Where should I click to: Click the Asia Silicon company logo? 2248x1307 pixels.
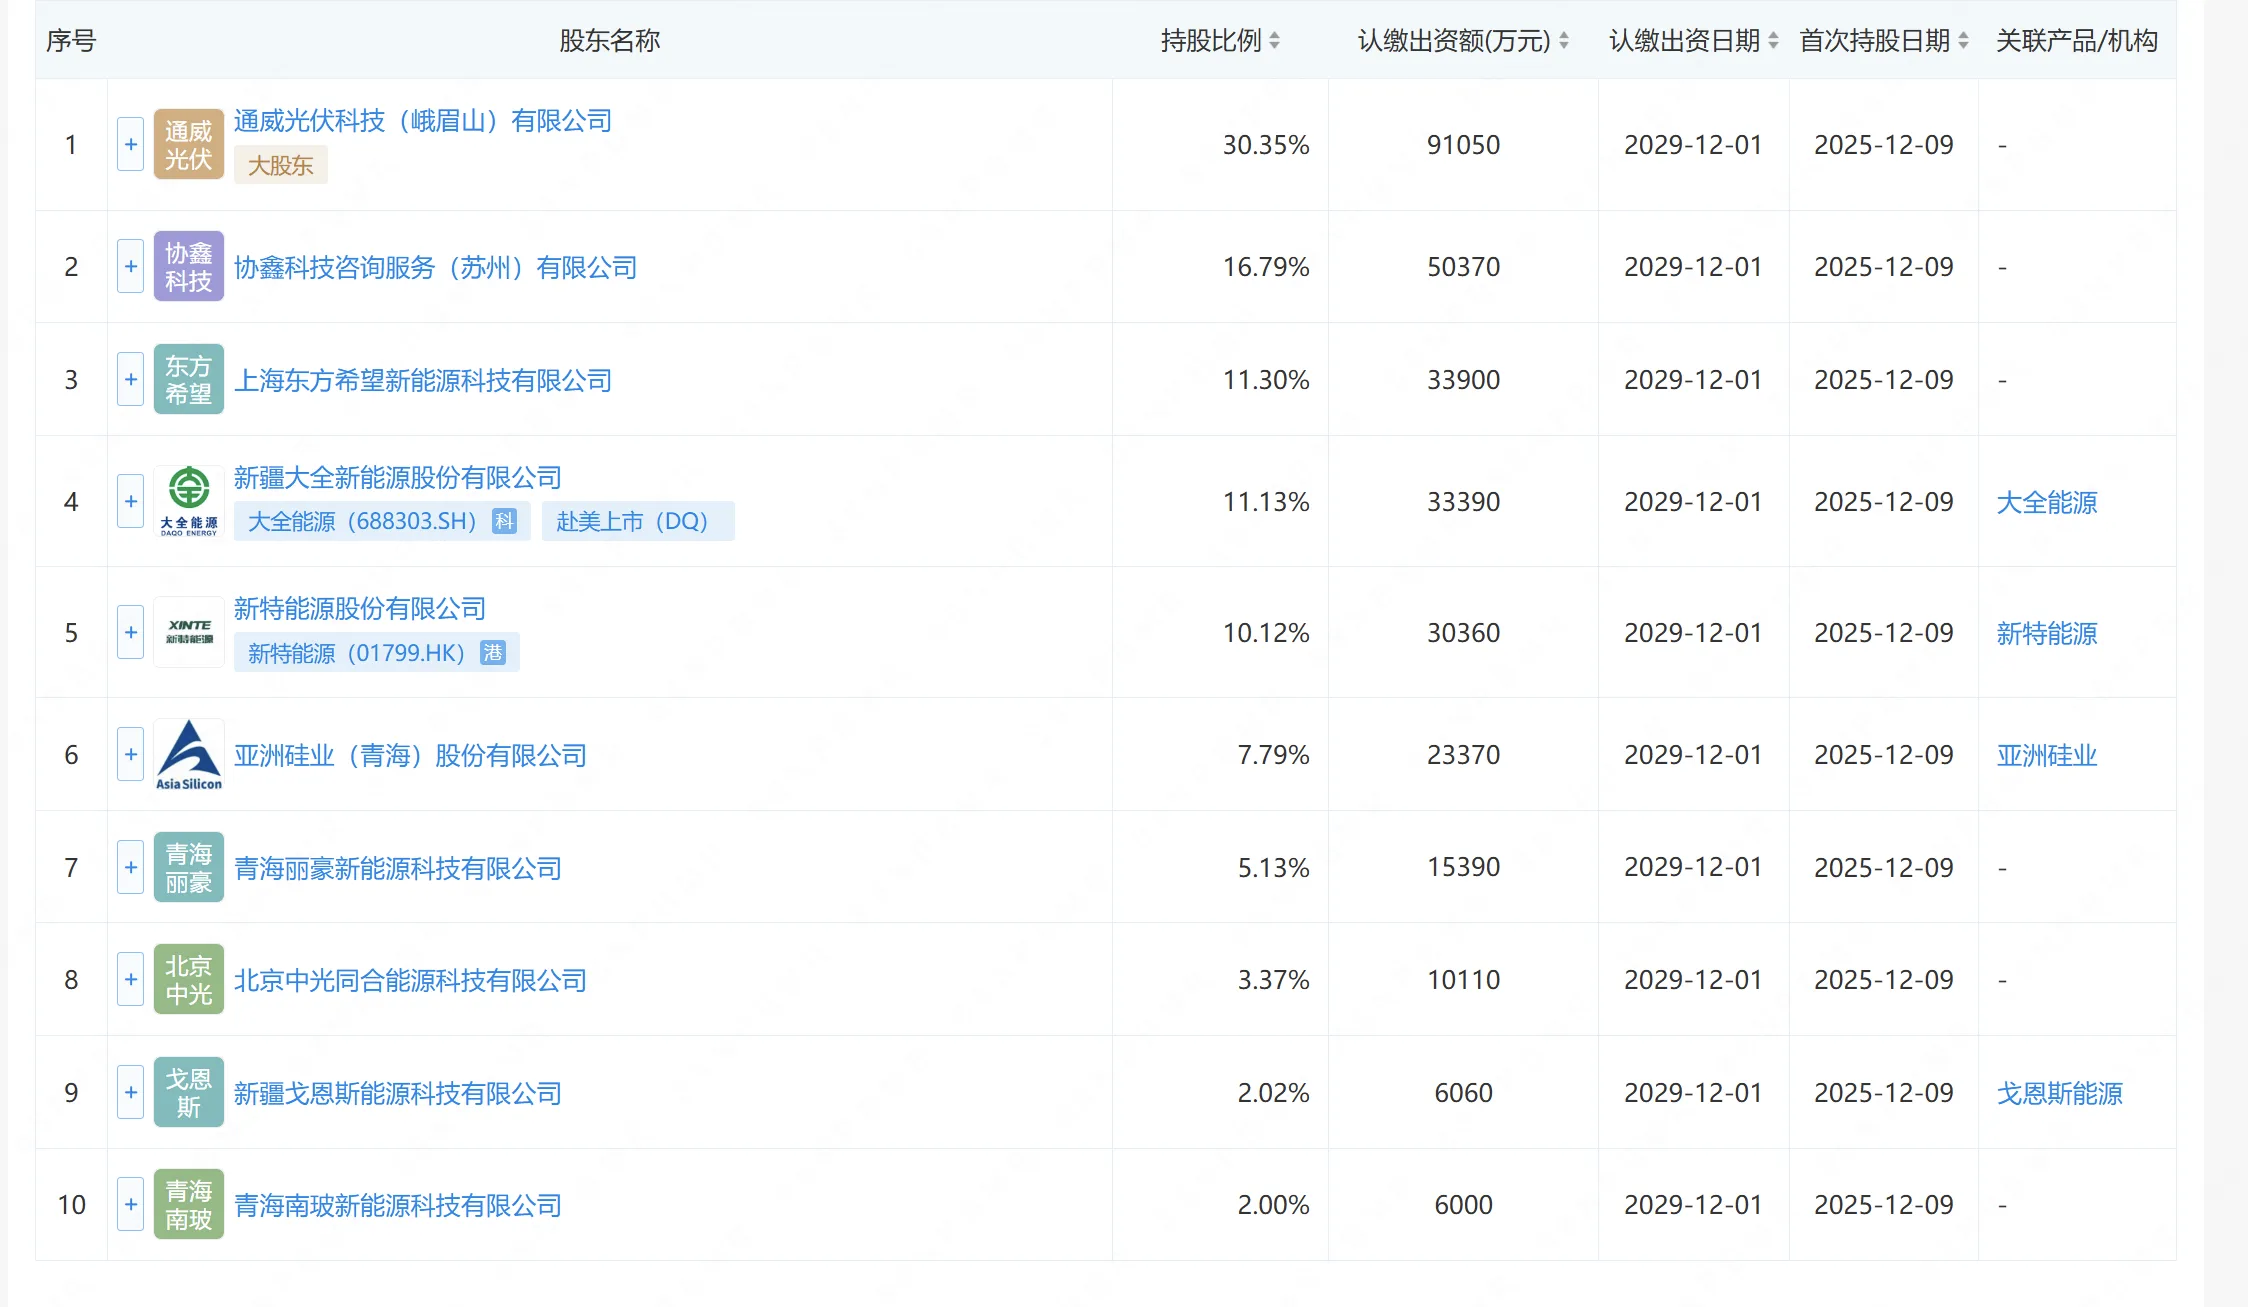coord(188,755)
